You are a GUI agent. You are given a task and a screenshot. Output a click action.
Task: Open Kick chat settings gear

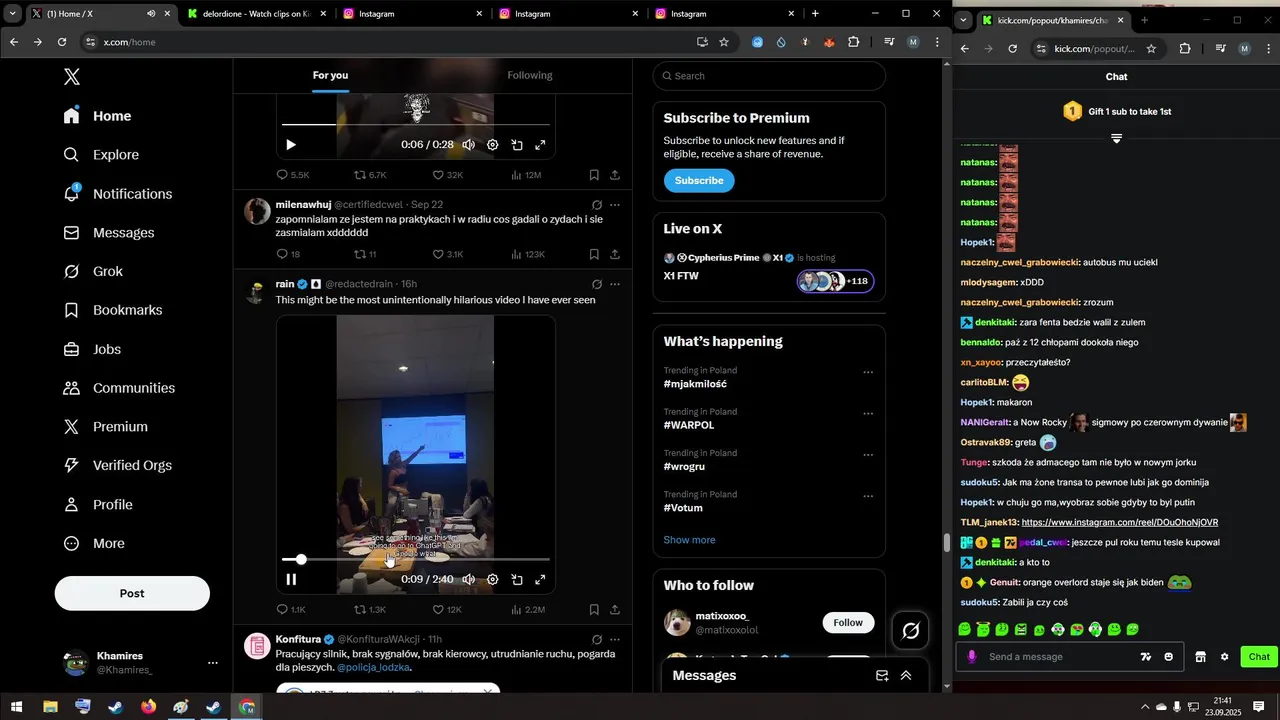click(1225, 657)
